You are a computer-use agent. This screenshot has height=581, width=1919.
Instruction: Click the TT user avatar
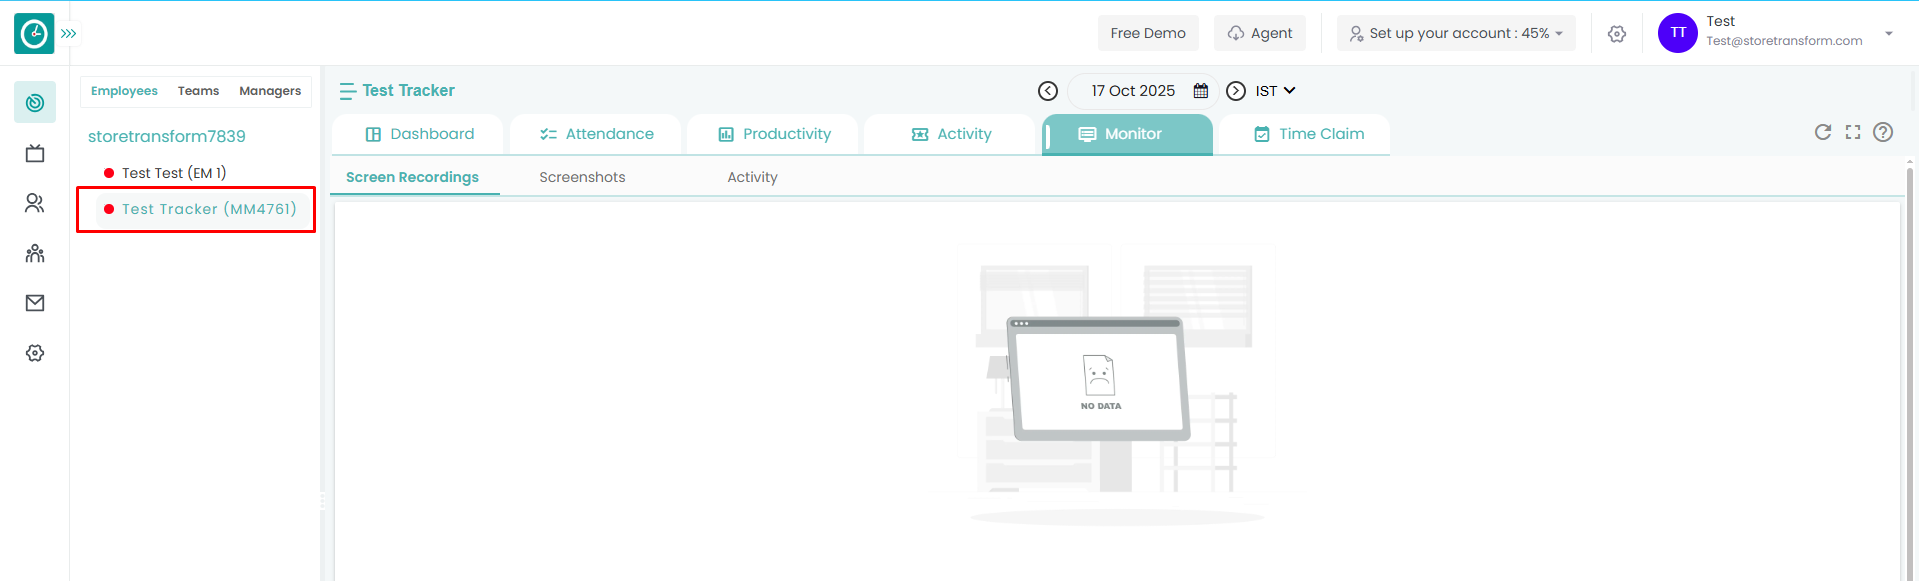1678,33
